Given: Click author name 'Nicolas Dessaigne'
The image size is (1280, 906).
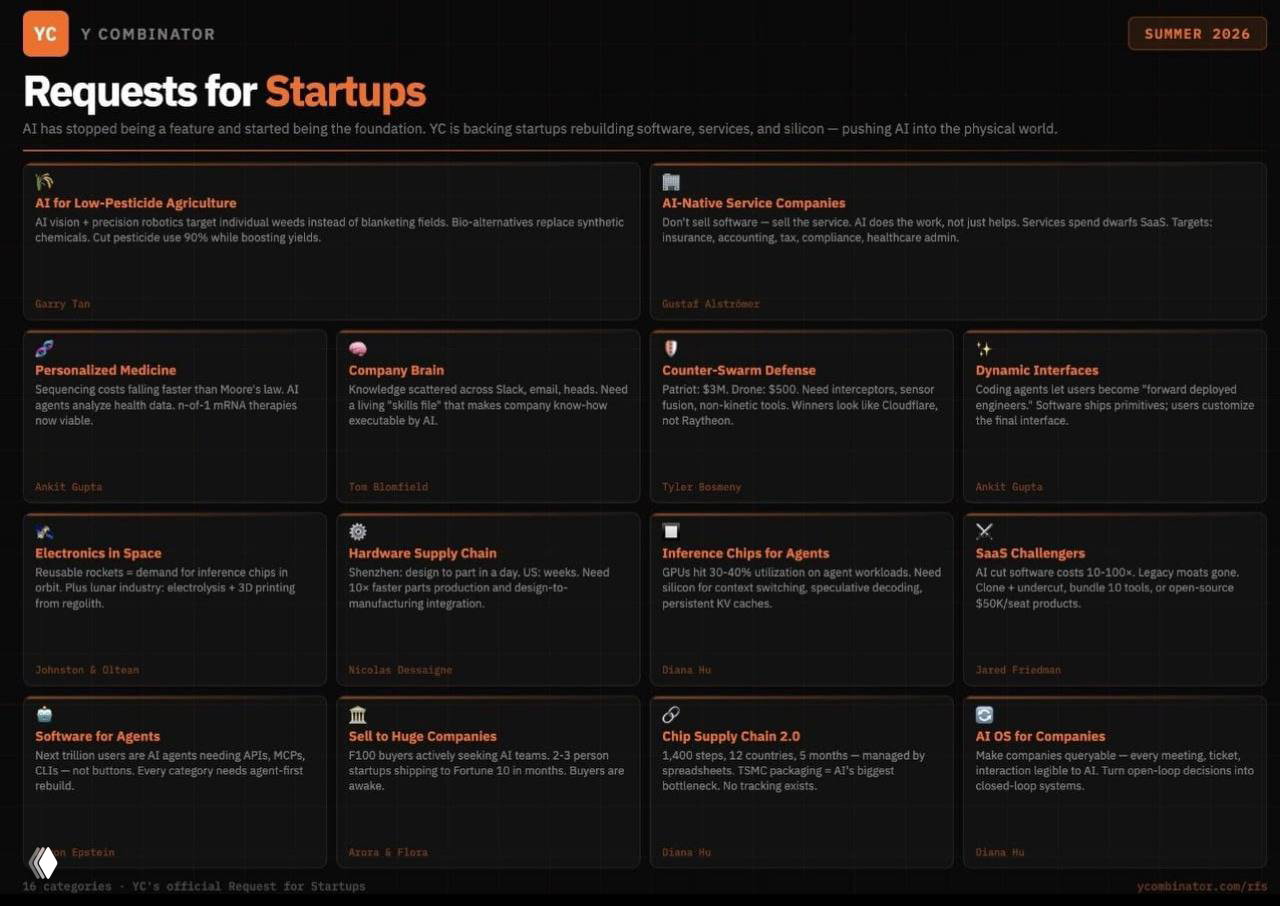Looking at the screenshot, I should 400,670.
